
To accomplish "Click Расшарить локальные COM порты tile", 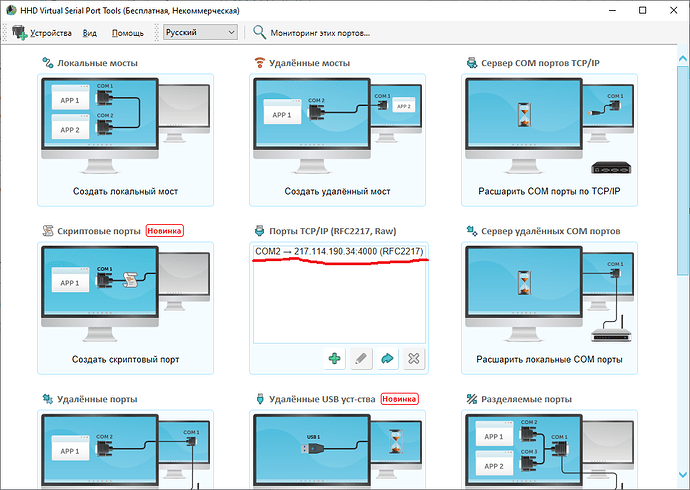I will click(x=549, y=308).
